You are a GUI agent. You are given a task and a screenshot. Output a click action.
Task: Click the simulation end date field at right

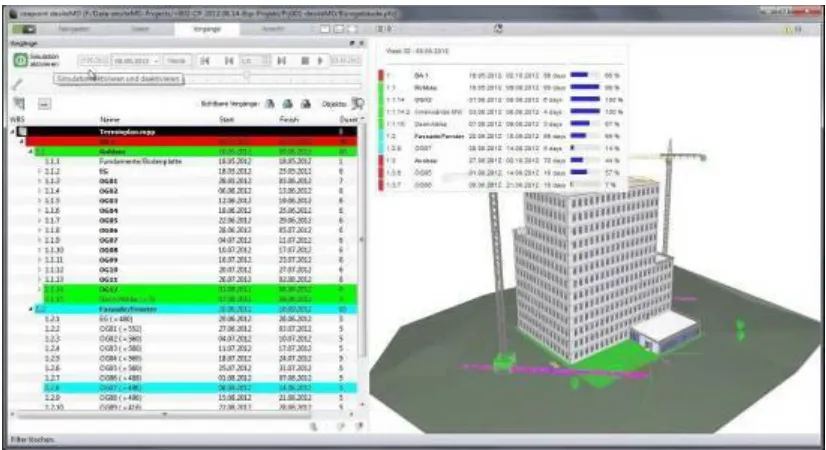(x=346, y=61)
